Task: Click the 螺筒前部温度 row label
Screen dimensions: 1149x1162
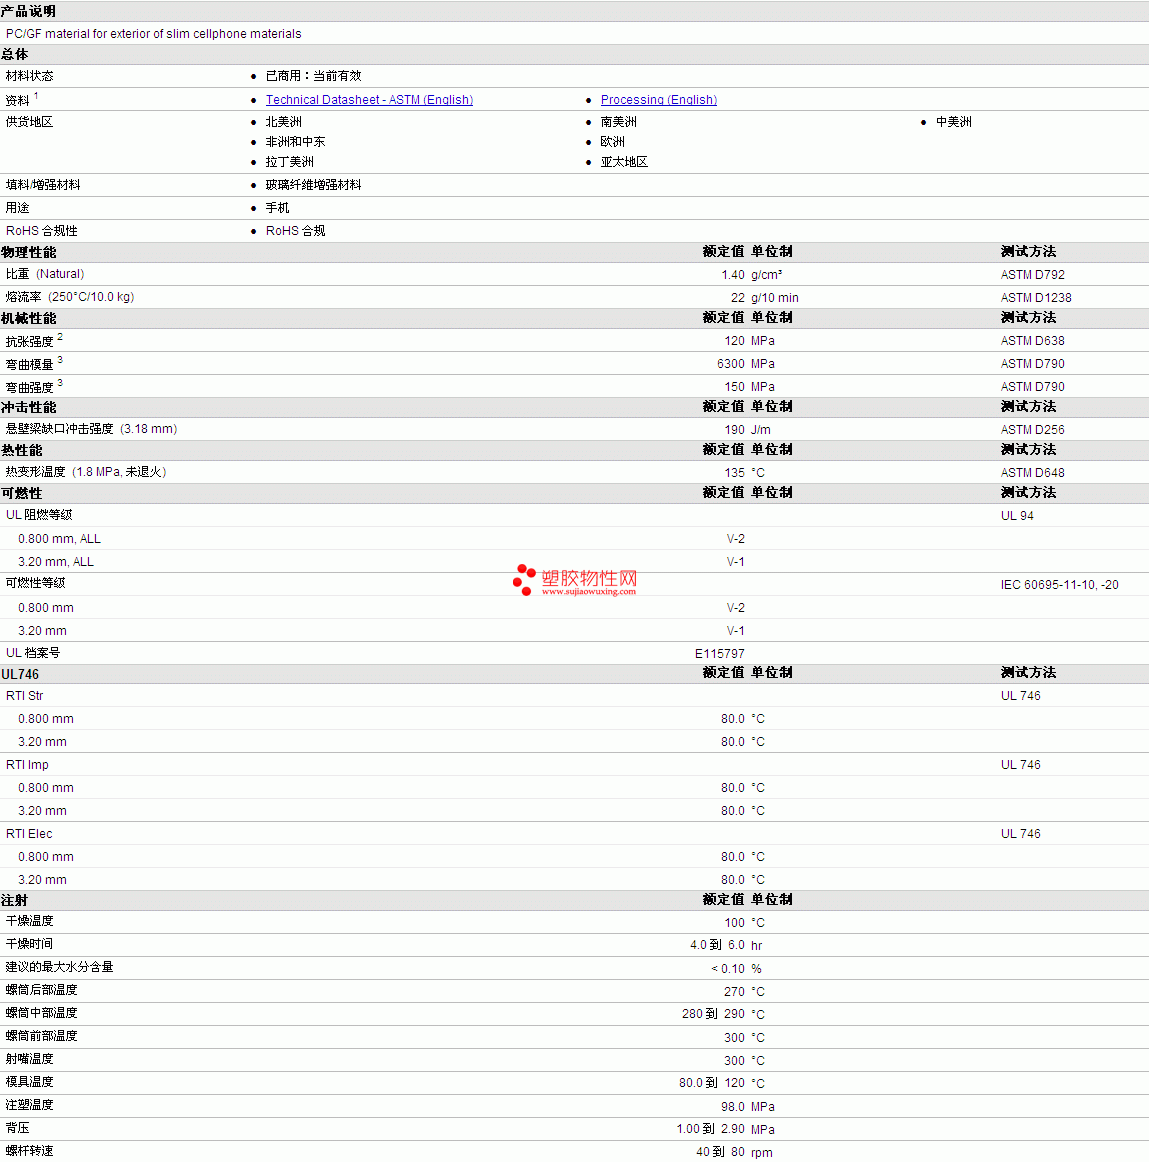Action: pos(42,1036)
